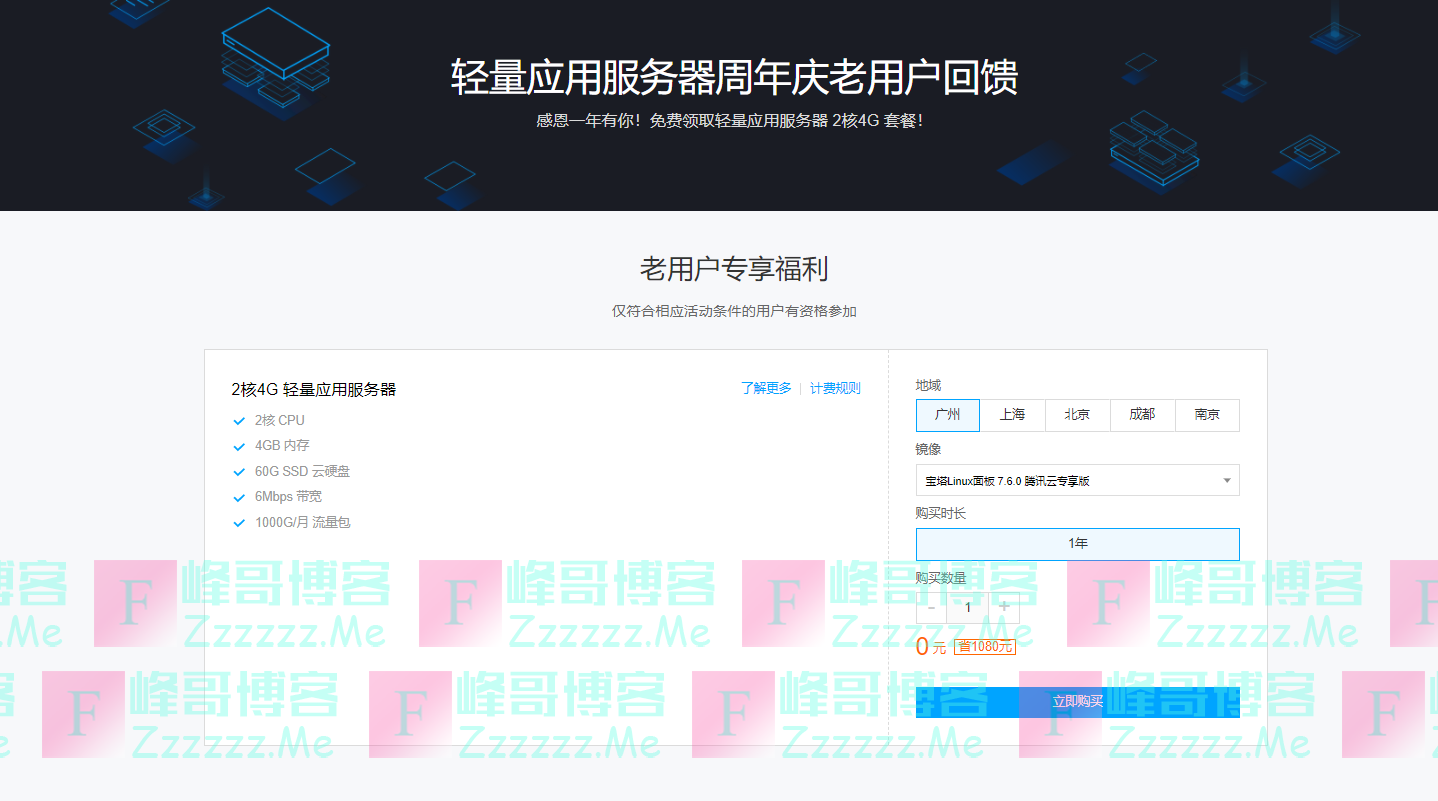Click the stacked chips illustration at banner right

pyautogui.click(x=1153, y=150)
